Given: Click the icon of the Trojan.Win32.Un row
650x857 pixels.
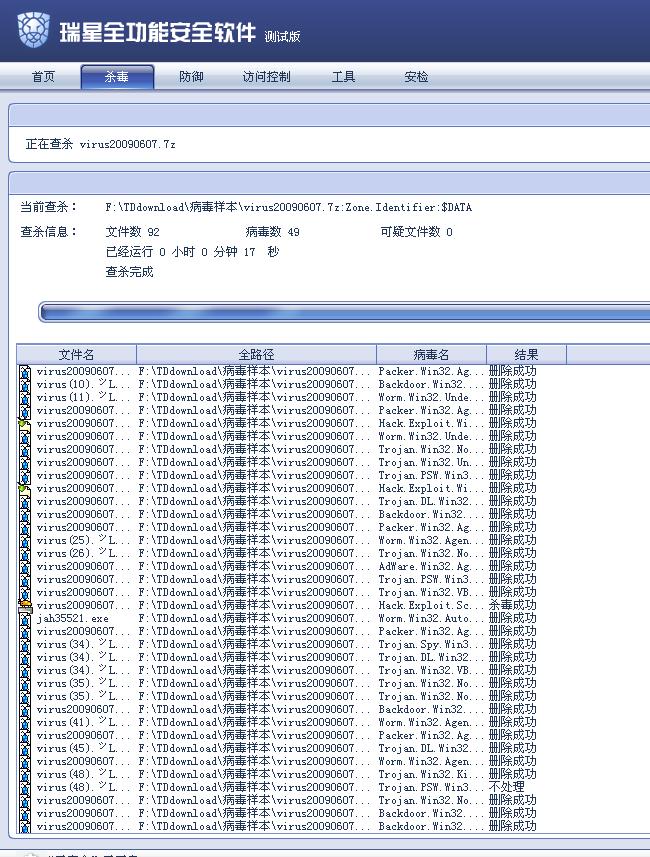Looking at the screenshot, I should click(25, 462).
